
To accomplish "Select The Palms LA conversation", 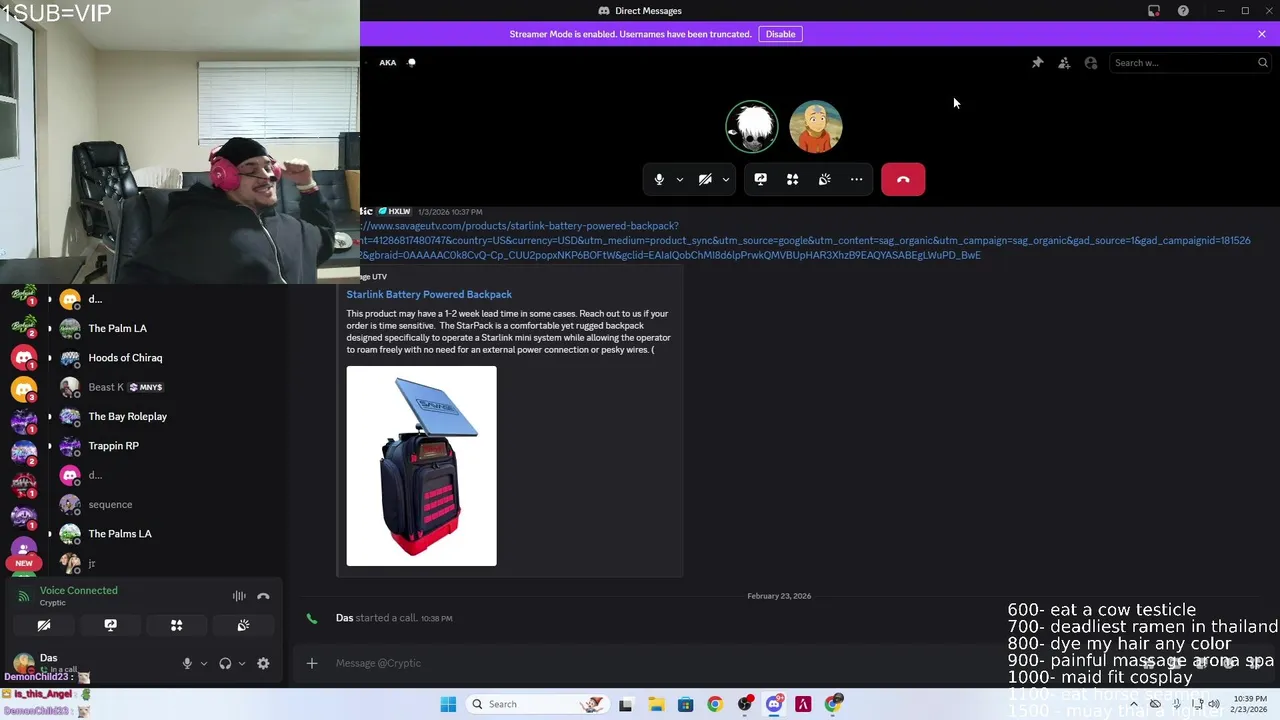I will (120, 534).
